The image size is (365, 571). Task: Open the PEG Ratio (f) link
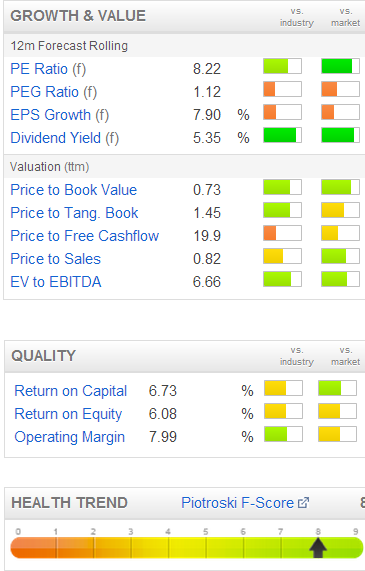(54, 92)
